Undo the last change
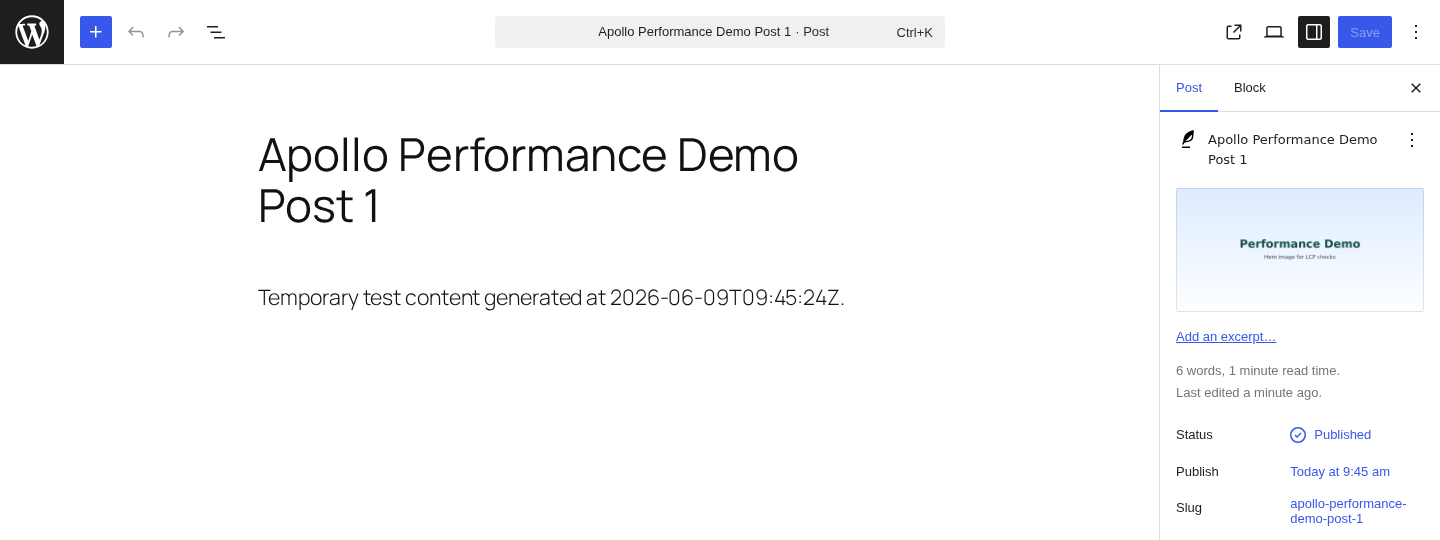The height and width of the screenshot is (540, 1440). click(136, 32)
